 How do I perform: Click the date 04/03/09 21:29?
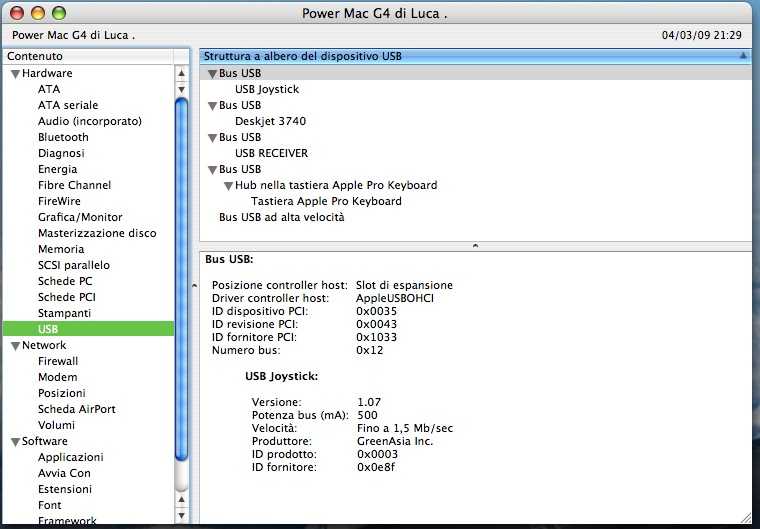tap(701, 35)
